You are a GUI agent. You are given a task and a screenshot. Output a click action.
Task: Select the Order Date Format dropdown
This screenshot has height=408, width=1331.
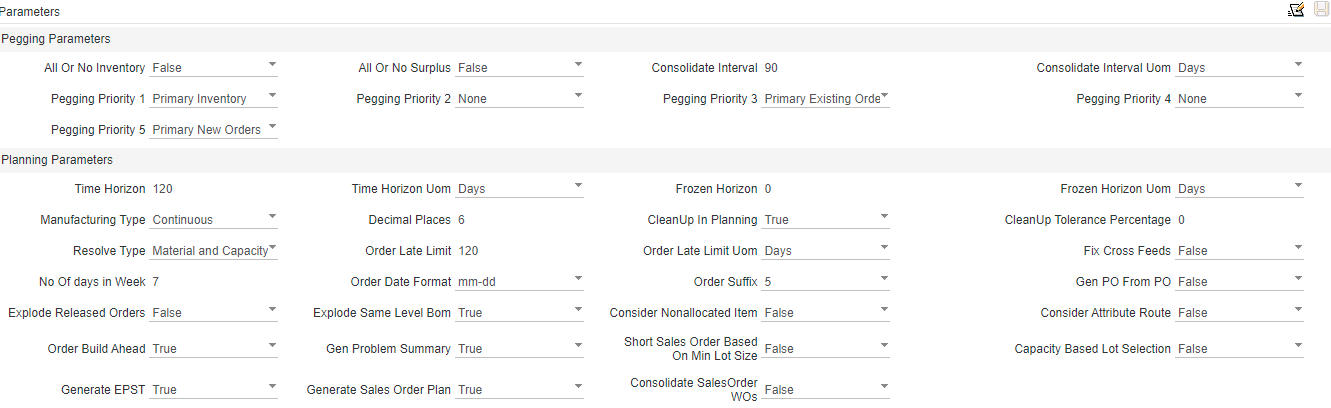point(520,282)
